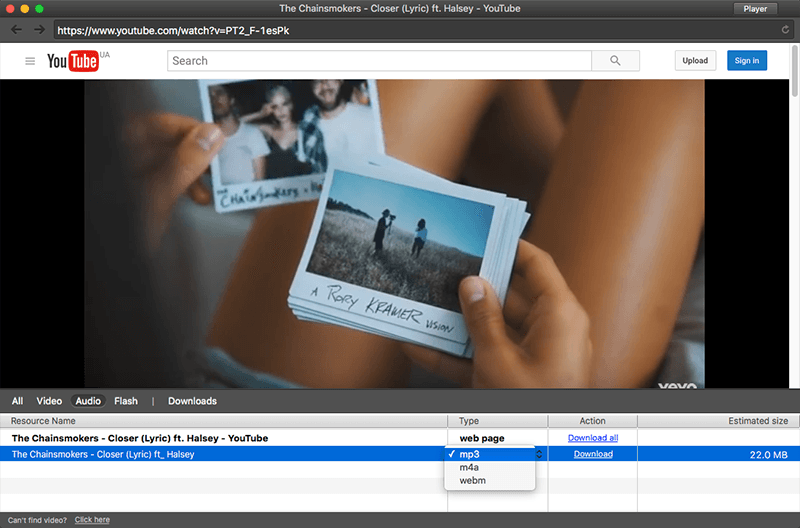The image size is (800, 528).
Task: Click the Download all link
Action: click(x=593, y=438)
